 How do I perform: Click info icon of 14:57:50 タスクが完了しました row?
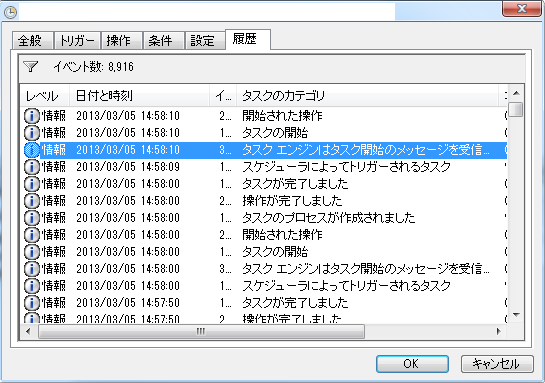point(32,303)
